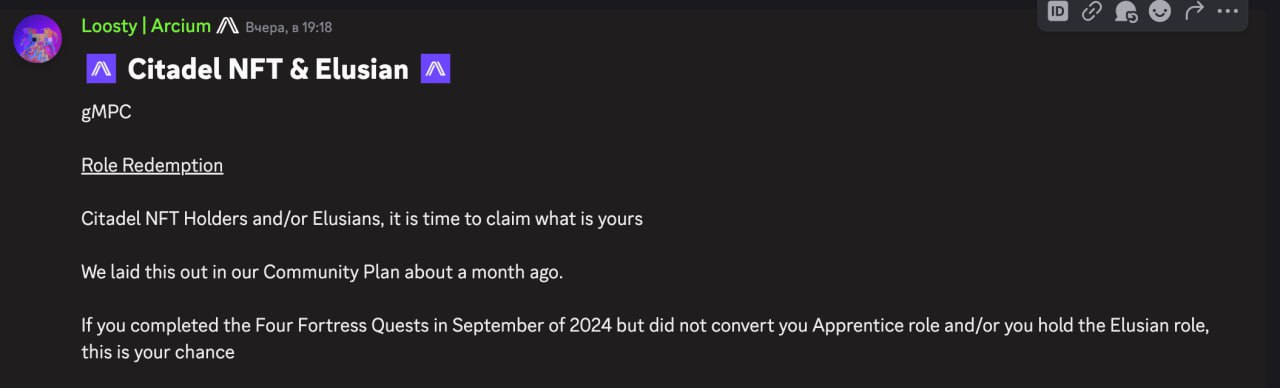The image size is (1280, 388).
Task: Click the line about Citadel NFT Holders claiming
Action: coord(362,218)
